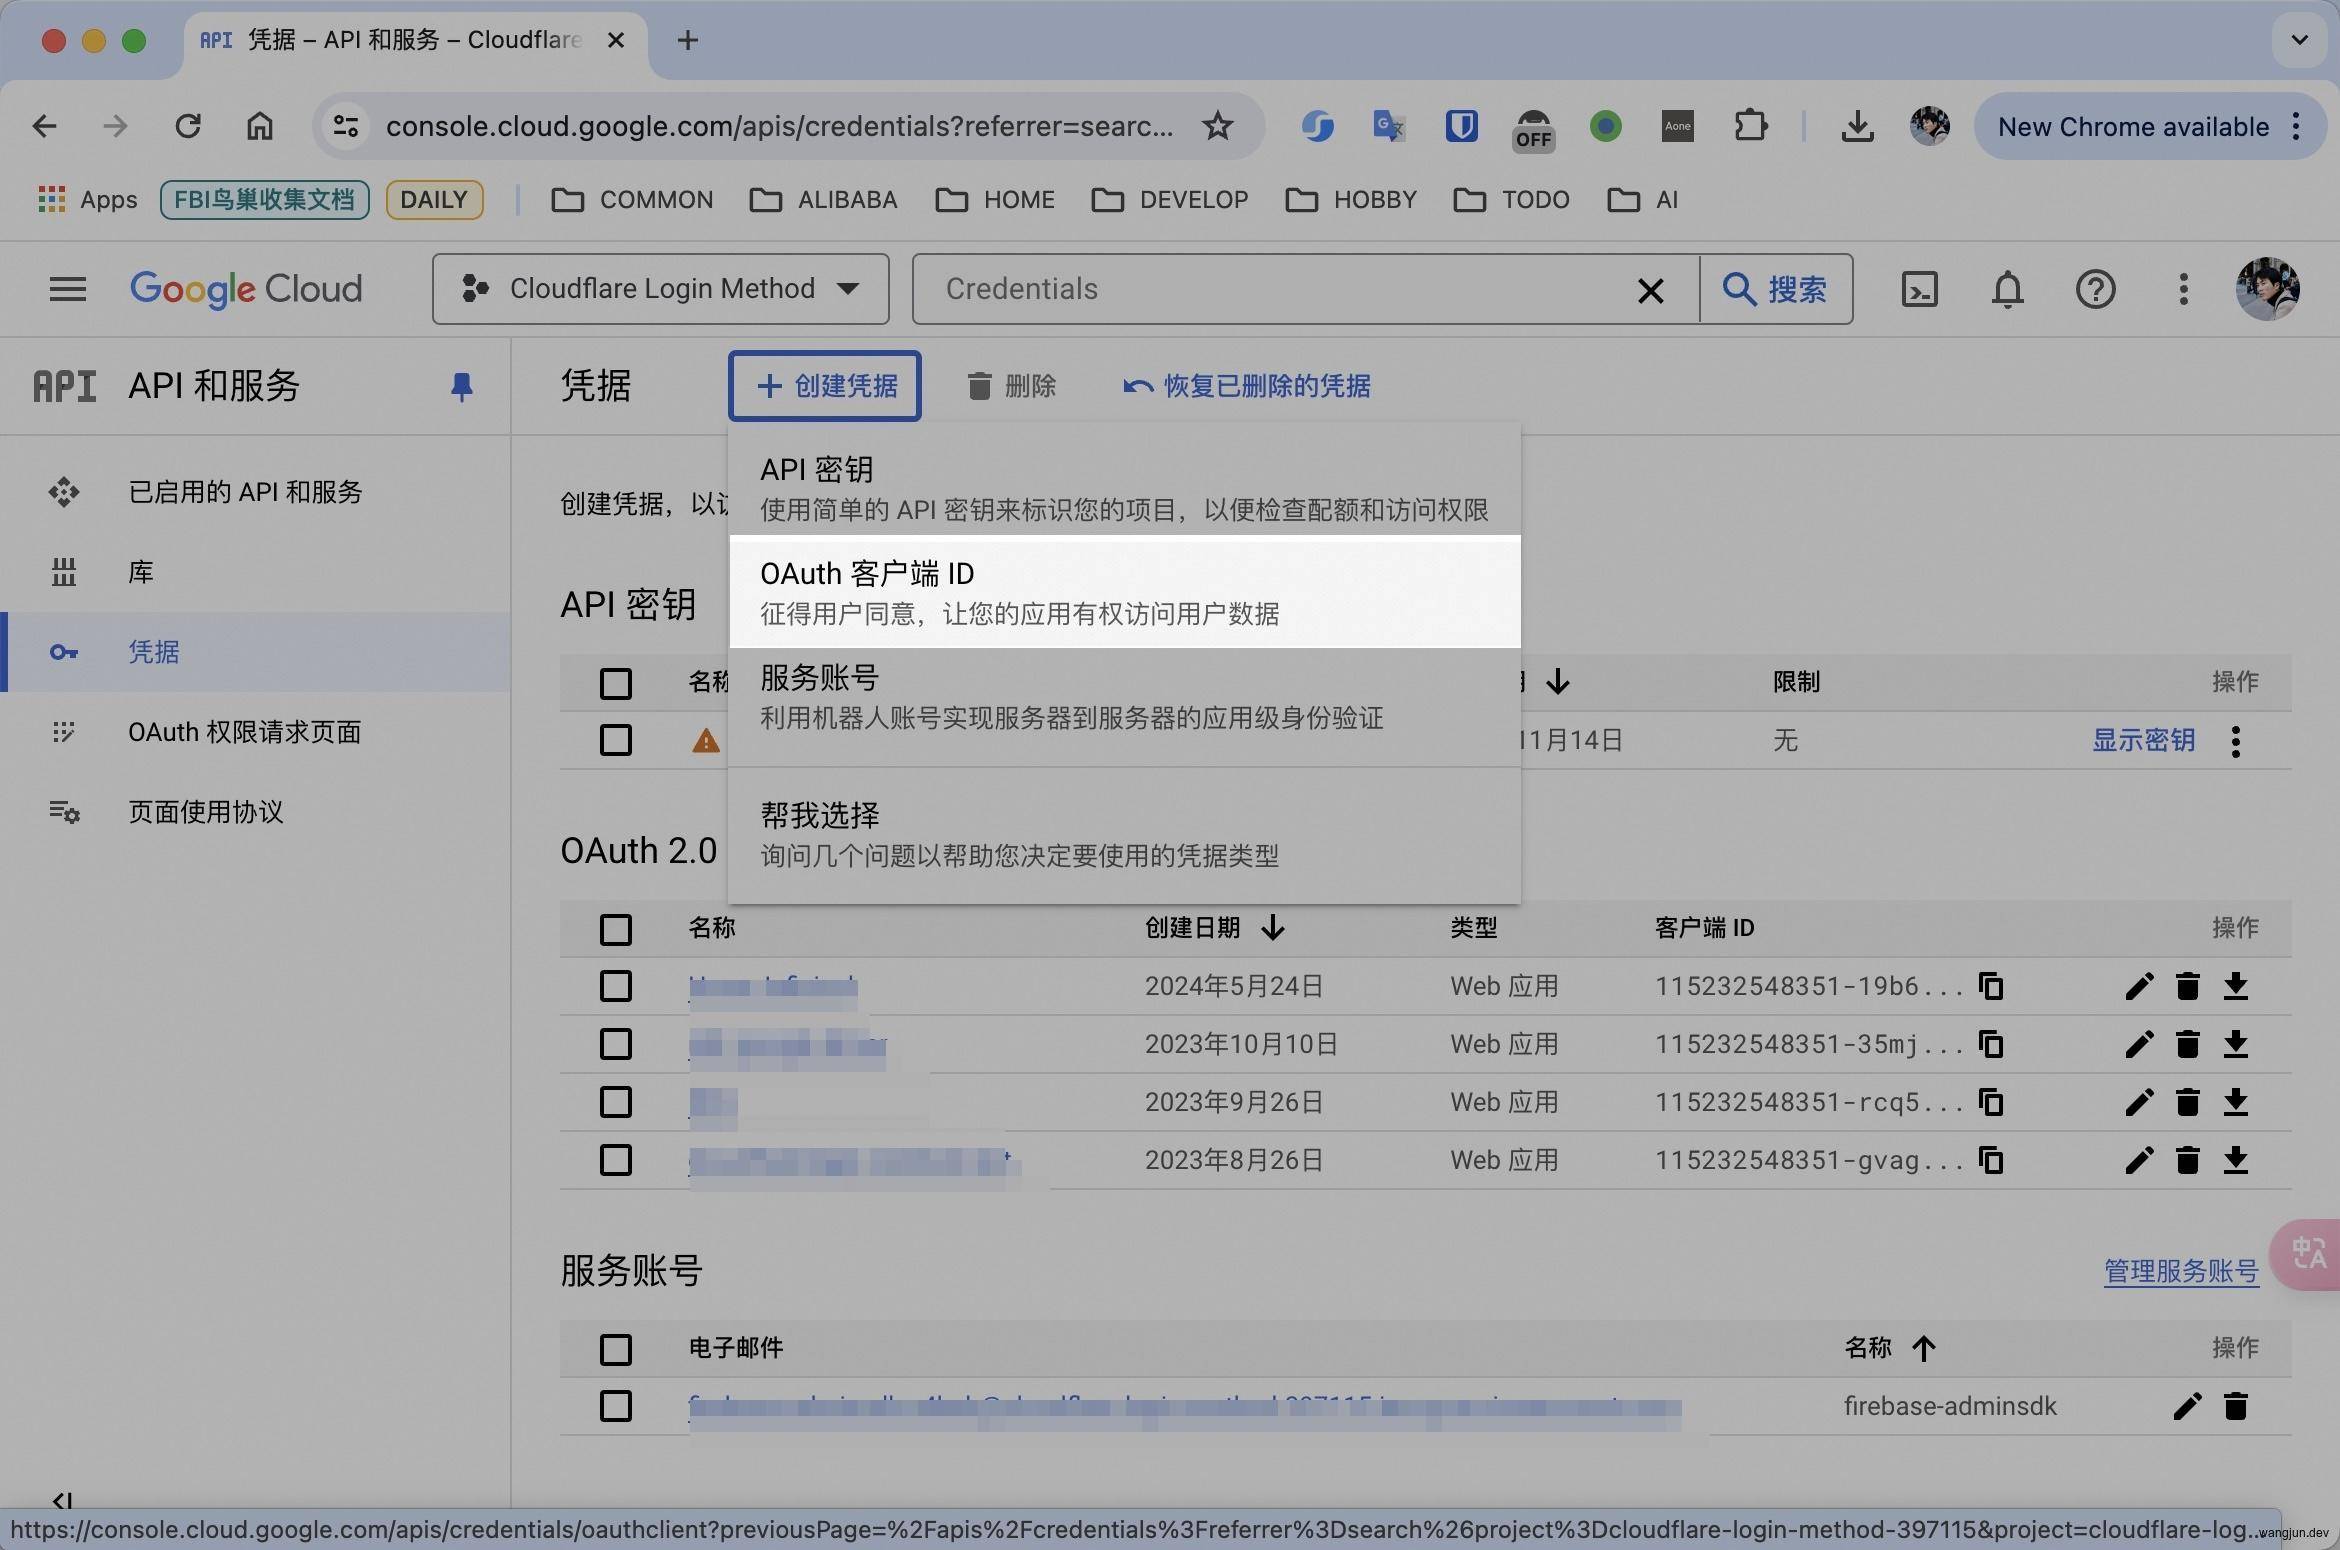Screen dimensions: 2340x1550
Task: Sort service accounts by 名称 arrow
Action: 1923,1348
